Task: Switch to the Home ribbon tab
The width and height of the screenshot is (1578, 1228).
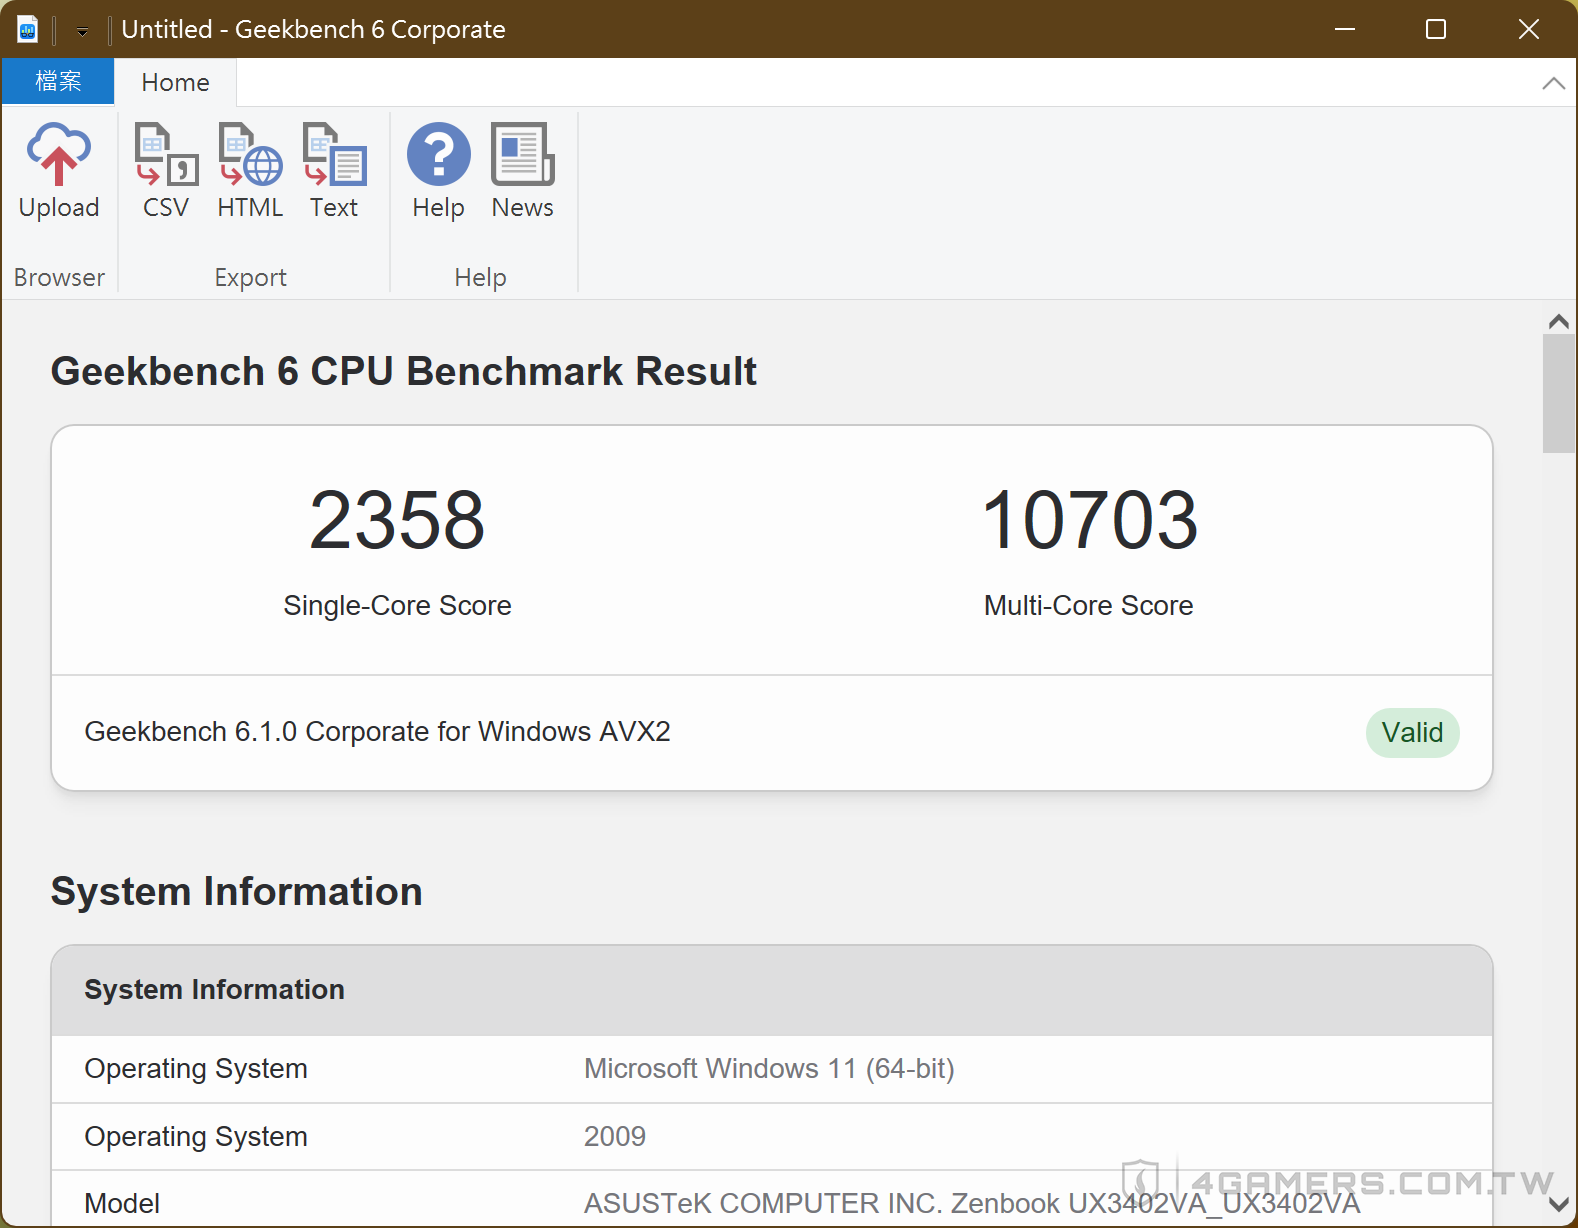Action: click(175, 82)
